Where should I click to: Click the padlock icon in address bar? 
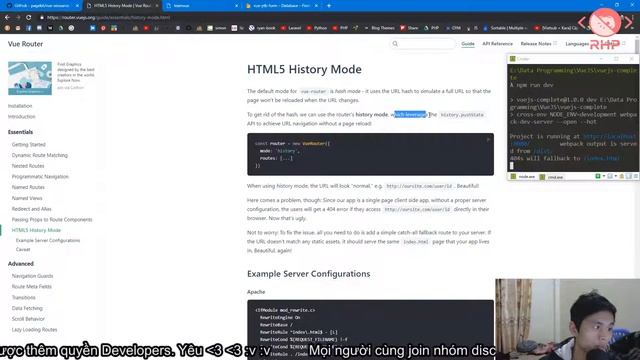42,18
